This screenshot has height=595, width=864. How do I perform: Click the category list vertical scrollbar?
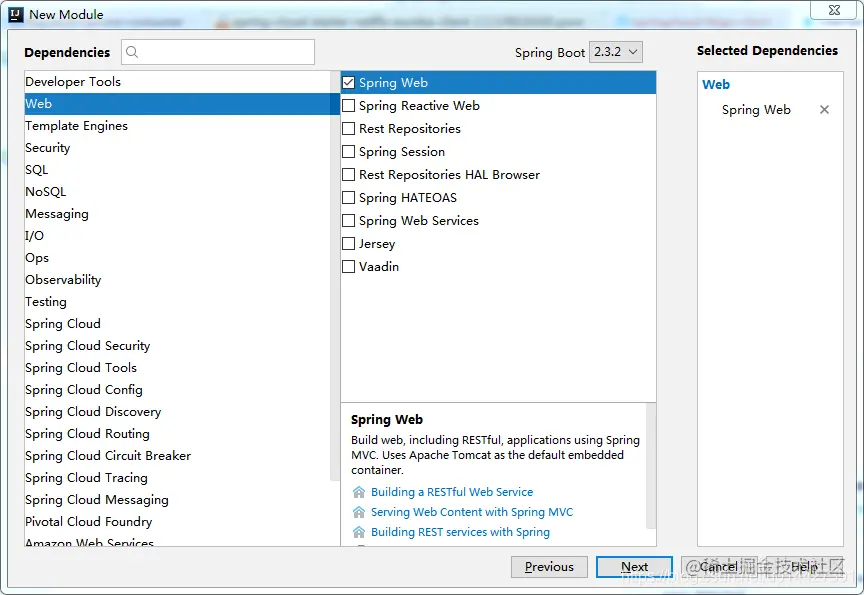(x=334, y=275)
